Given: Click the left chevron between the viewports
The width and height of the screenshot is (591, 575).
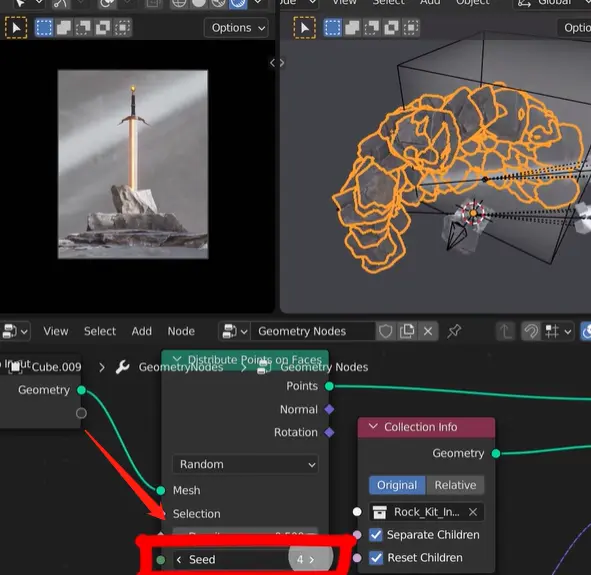Looking at the screenshot, I should click(273, 63).
